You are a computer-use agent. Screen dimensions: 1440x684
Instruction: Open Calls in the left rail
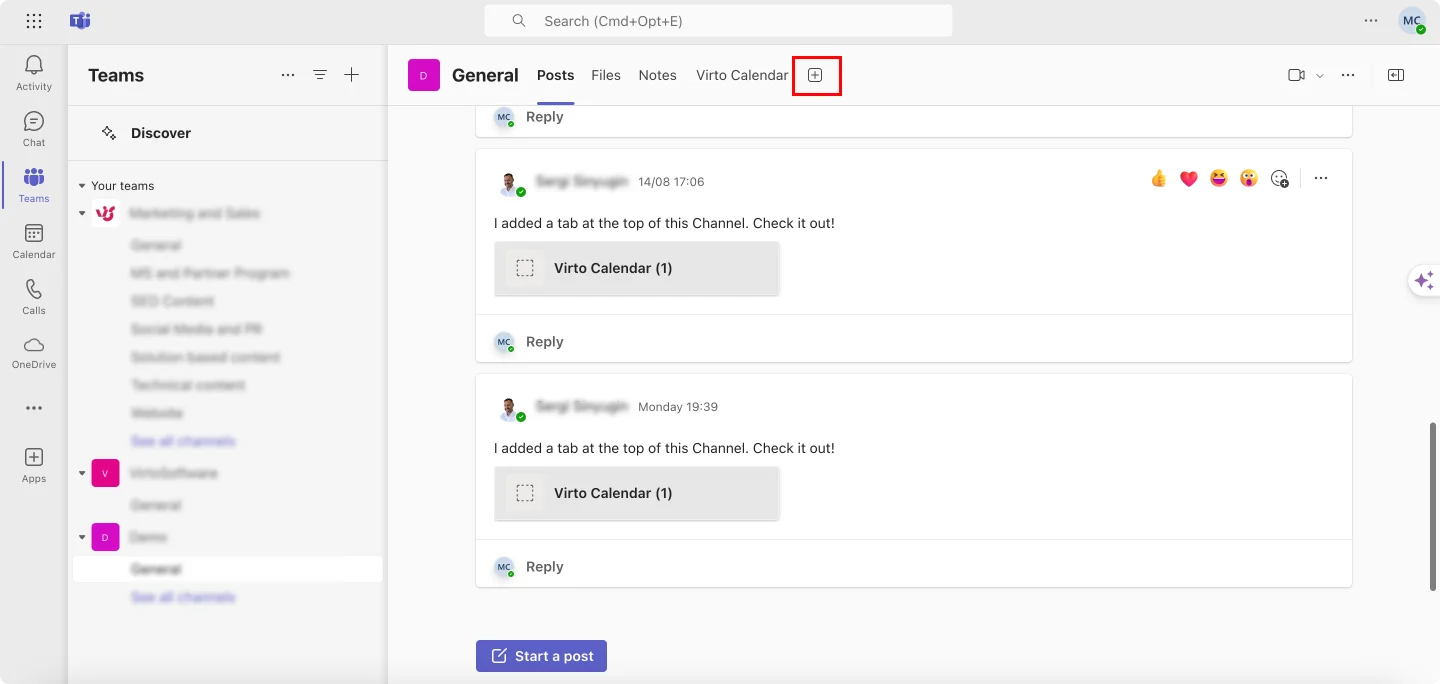coord(34,297)
